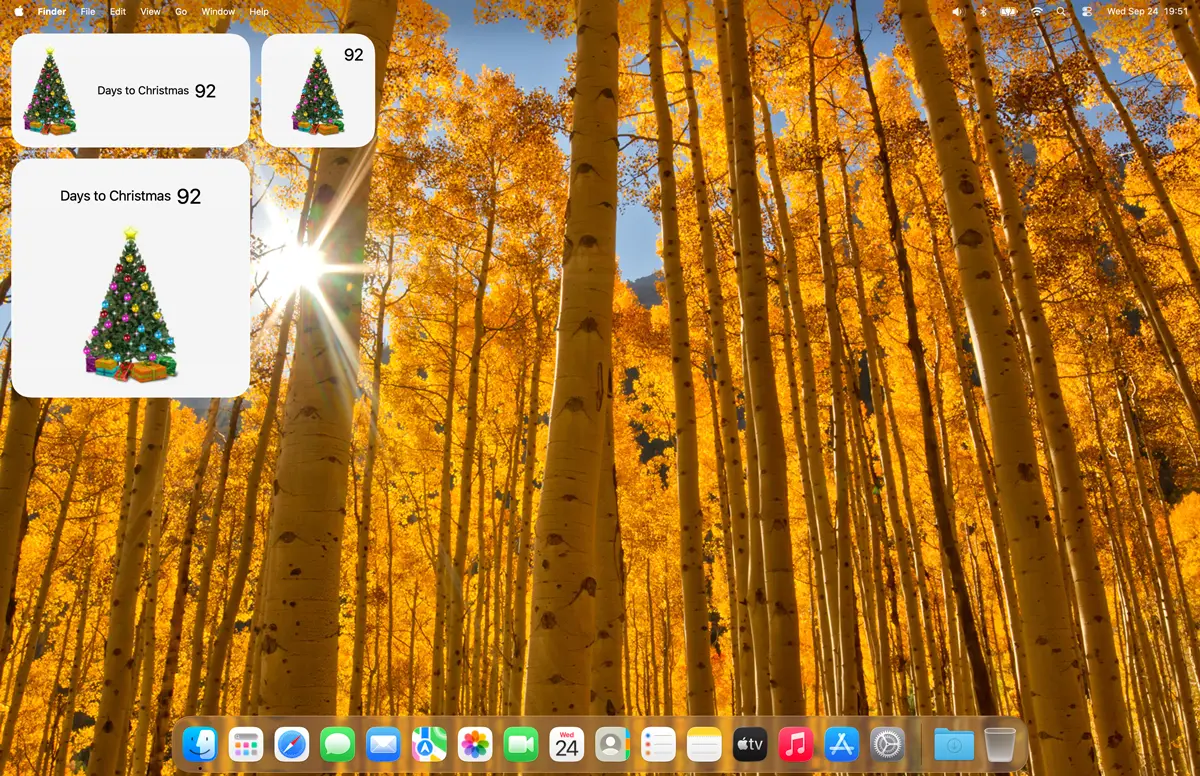
Task: Launch the Apple TV app
Action: point(749,743)
